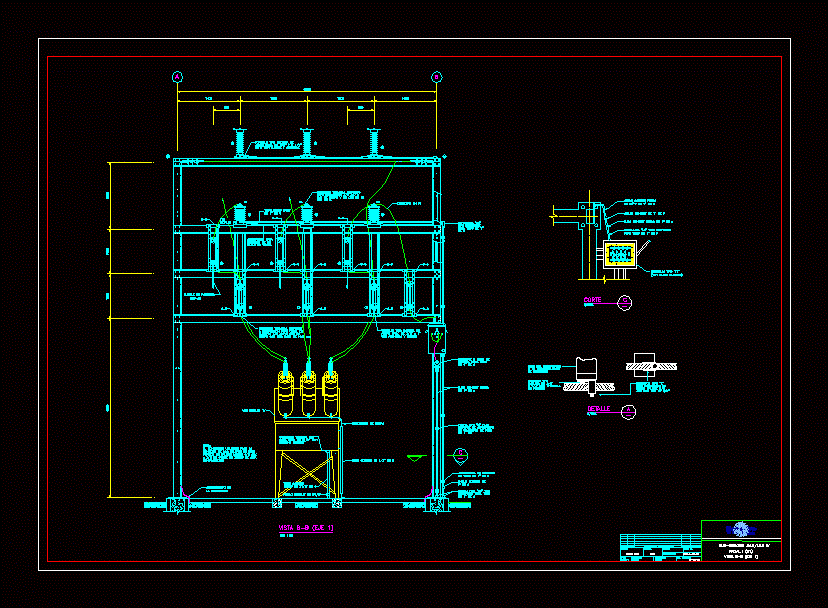Click grid axis bubble B

pos(436,77)
